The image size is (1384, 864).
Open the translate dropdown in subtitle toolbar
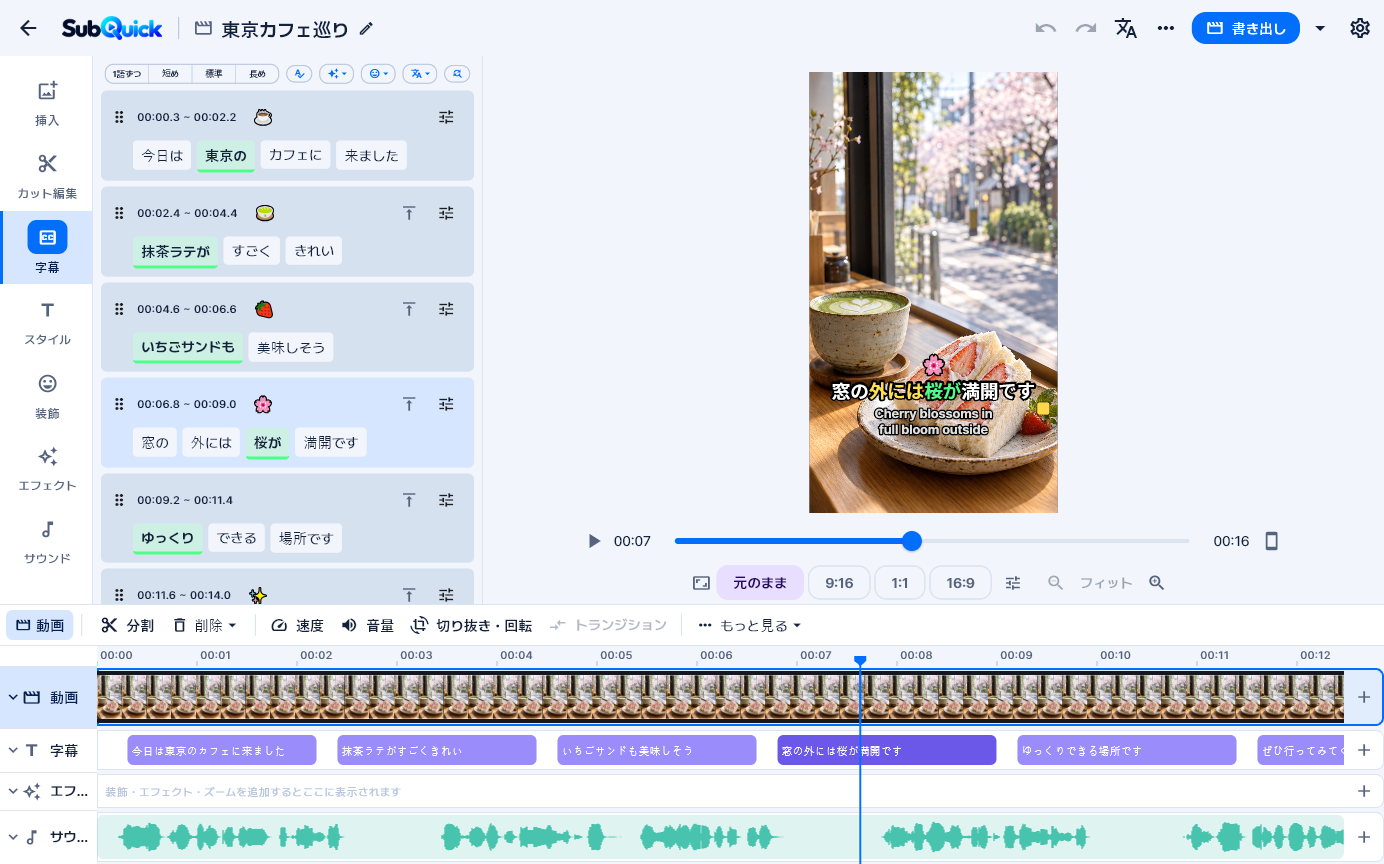420,74
